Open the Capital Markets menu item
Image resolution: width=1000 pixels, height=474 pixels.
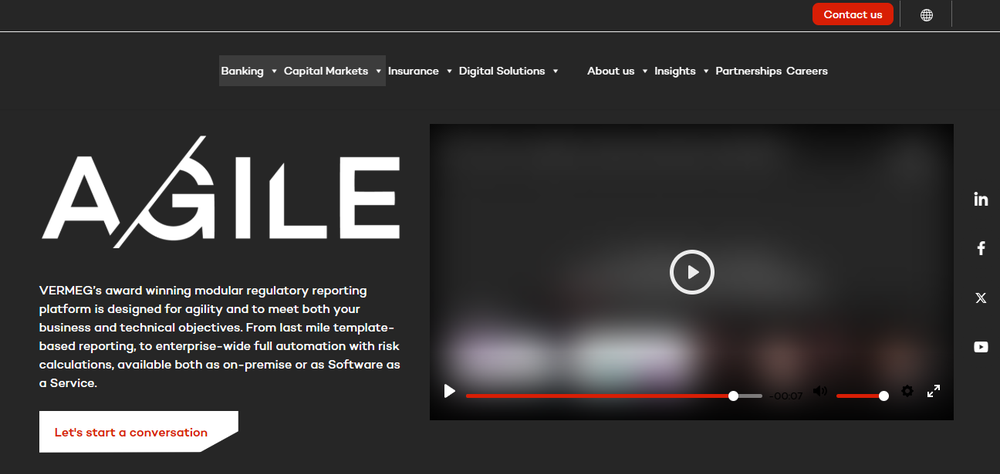coord(326,71)
